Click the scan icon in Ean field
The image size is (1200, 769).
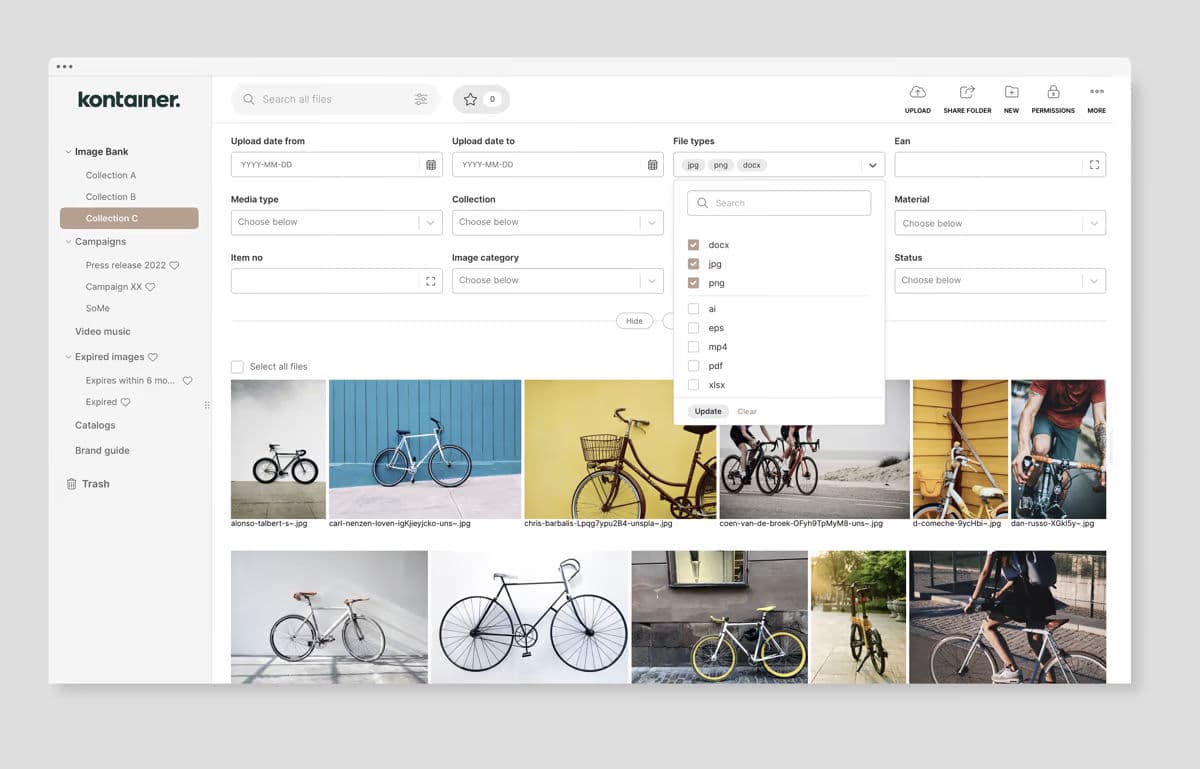1094,165
